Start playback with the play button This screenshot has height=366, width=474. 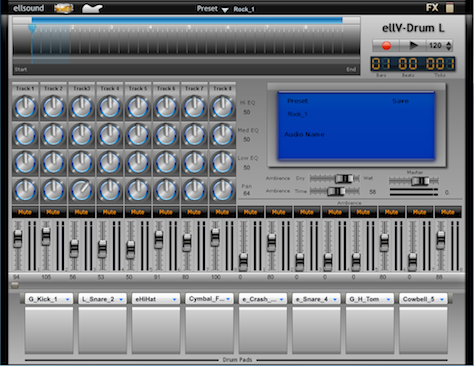413,46
